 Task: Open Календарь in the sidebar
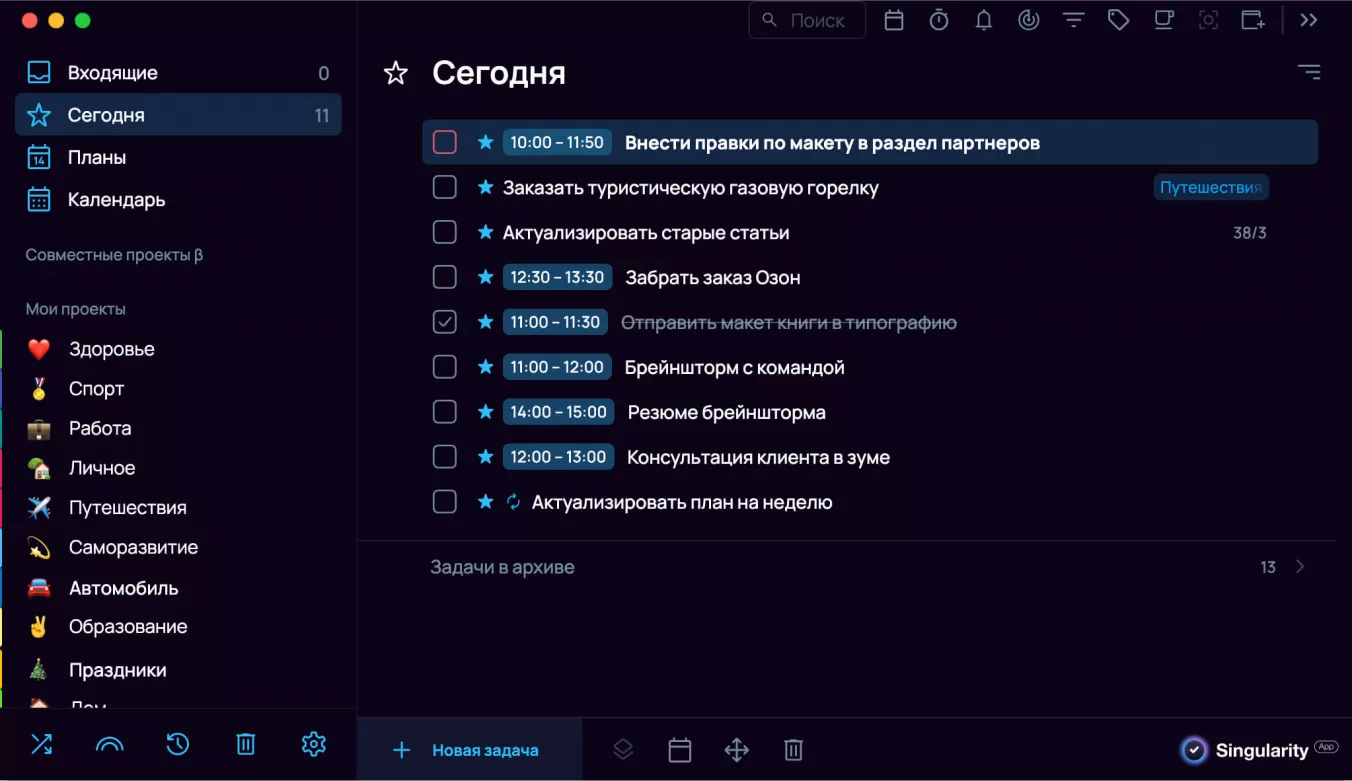click(x=178, y=200)
